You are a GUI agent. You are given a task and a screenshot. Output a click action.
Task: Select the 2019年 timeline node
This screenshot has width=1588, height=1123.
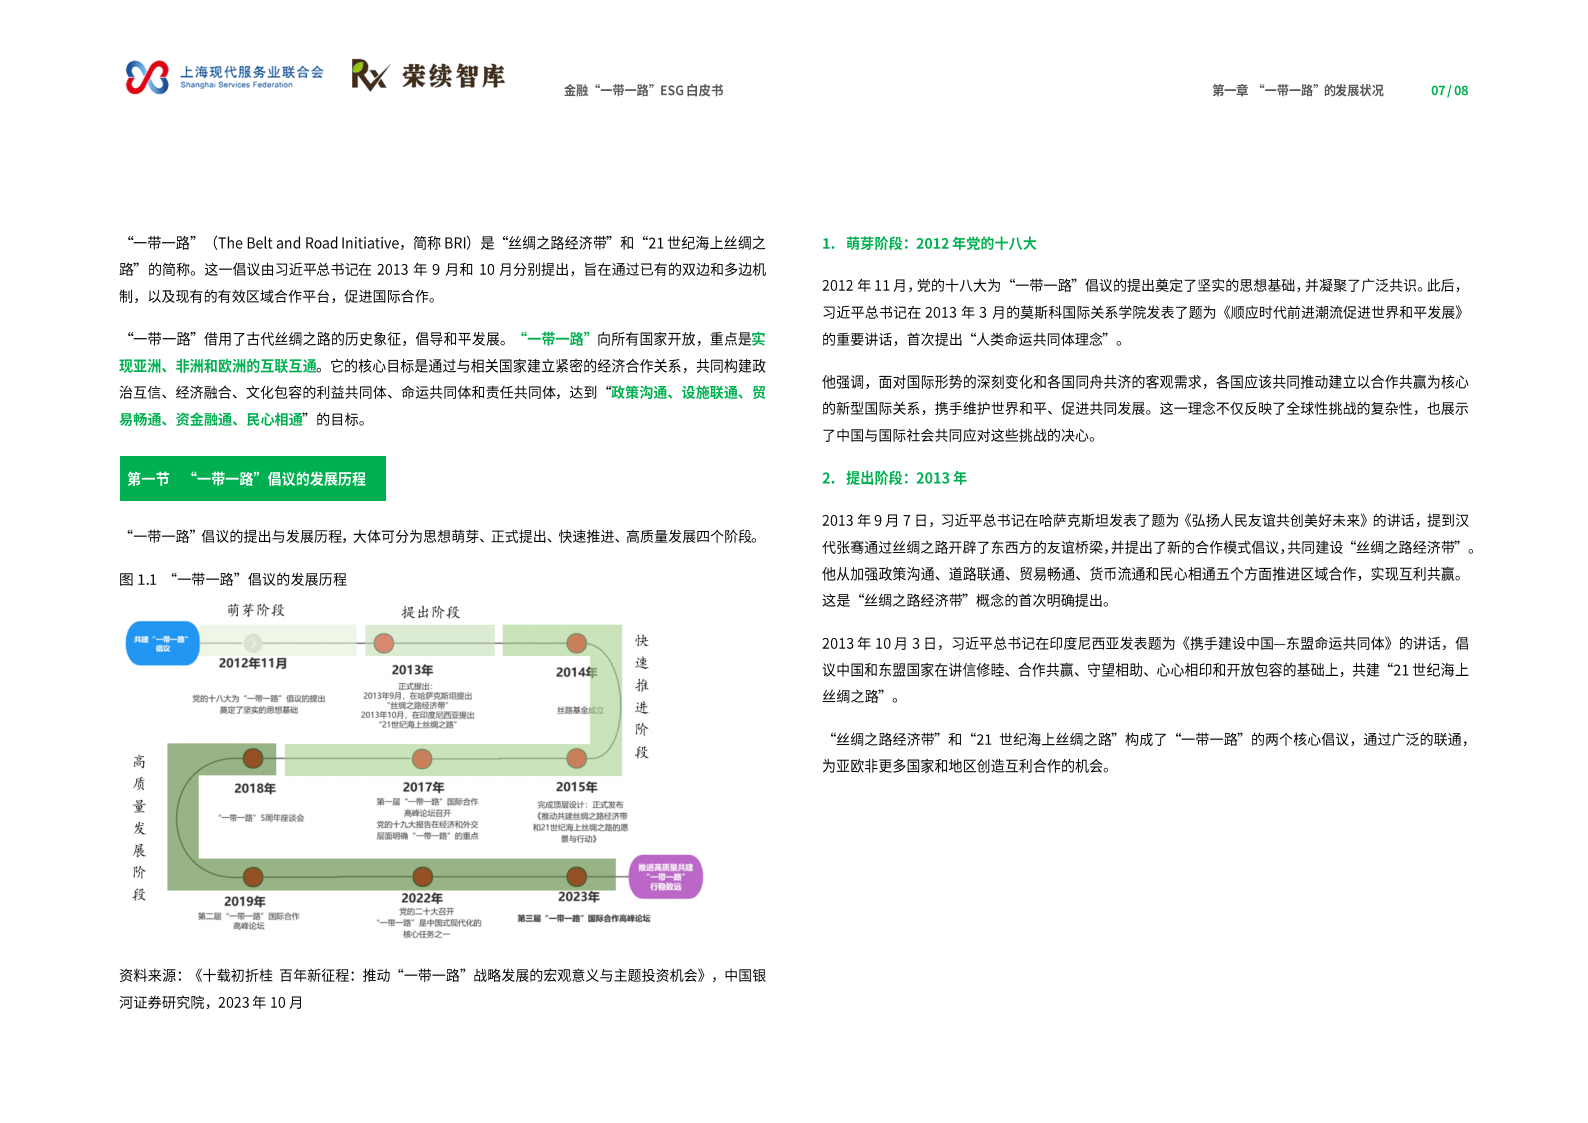253,877
